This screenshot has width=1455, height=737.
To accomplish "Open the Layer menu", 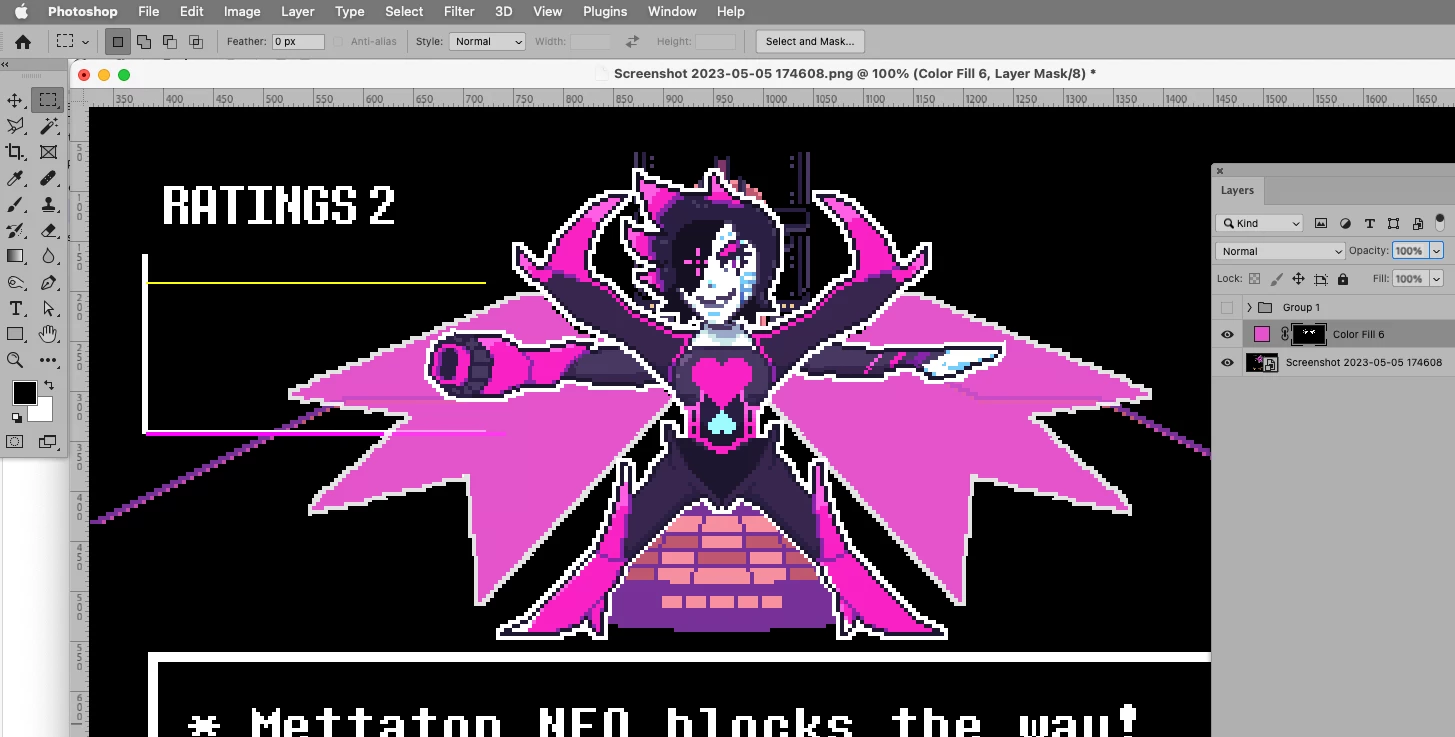I will point(298,11).
